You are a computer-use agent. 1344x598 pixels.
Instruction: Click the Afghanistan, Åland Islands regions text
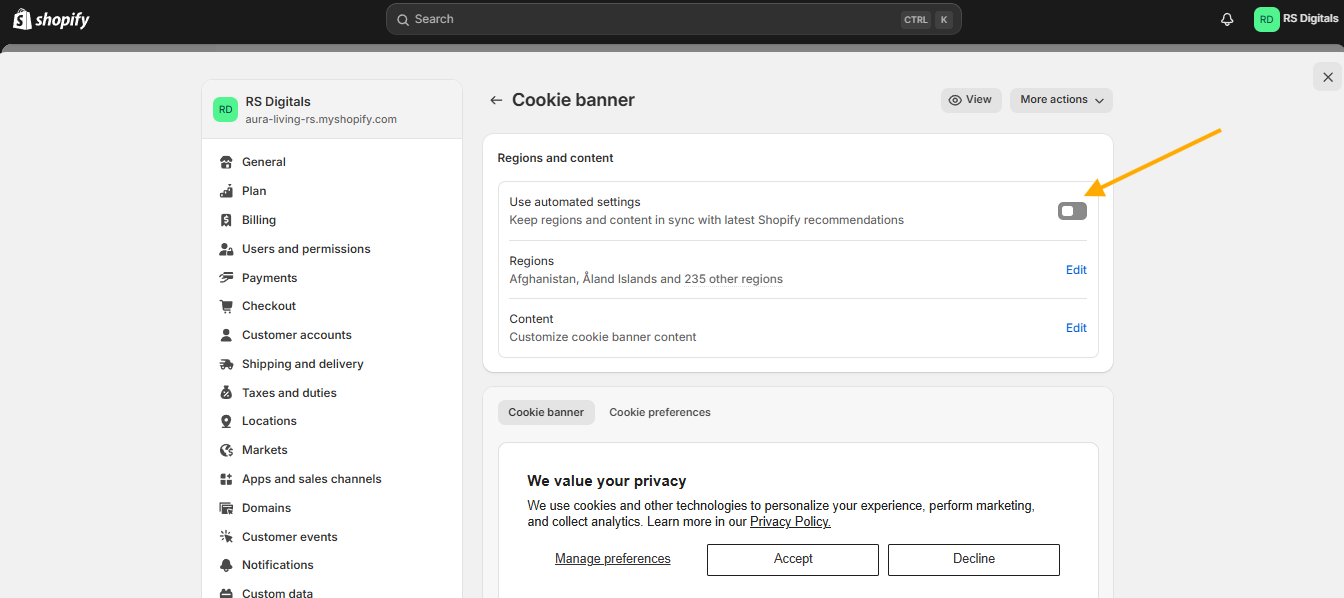pyautogui.click(x=646, y=279)
